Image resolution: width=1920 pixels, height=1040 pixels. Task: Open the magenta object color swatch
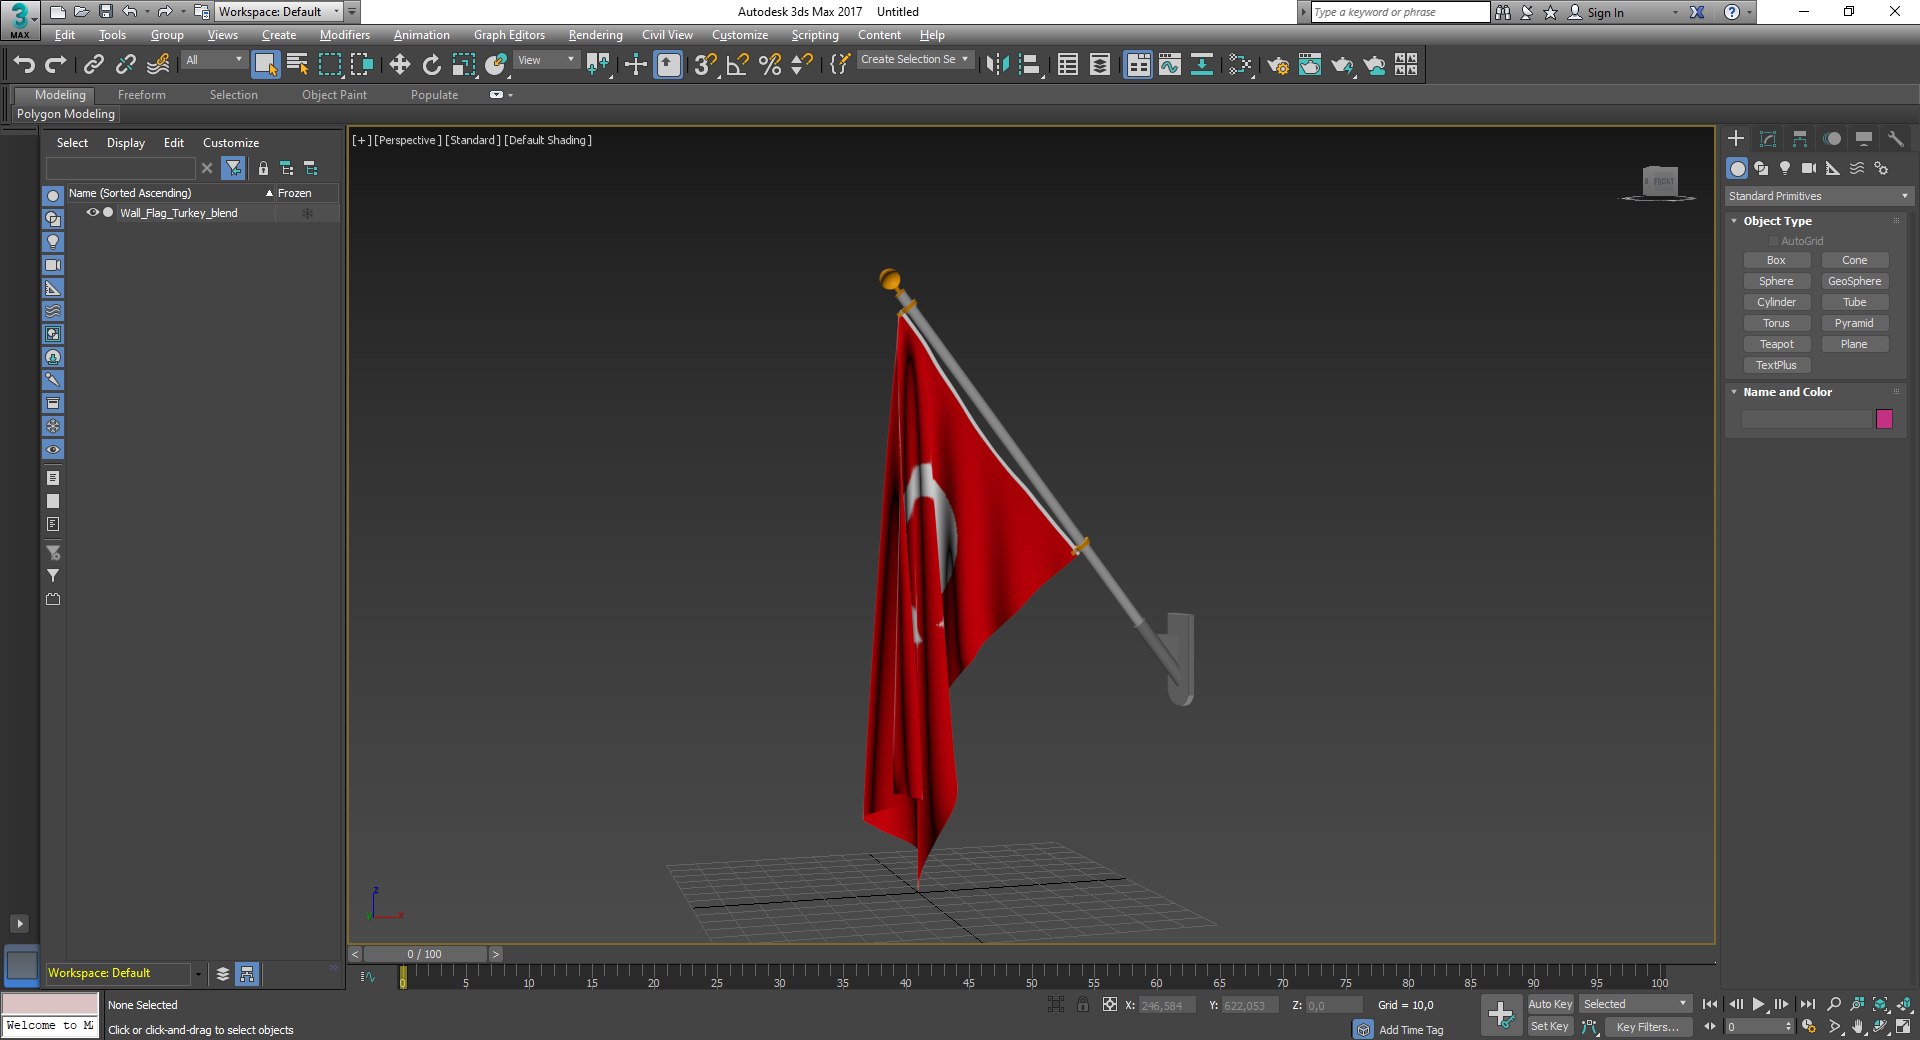(x=1884, y=419)
